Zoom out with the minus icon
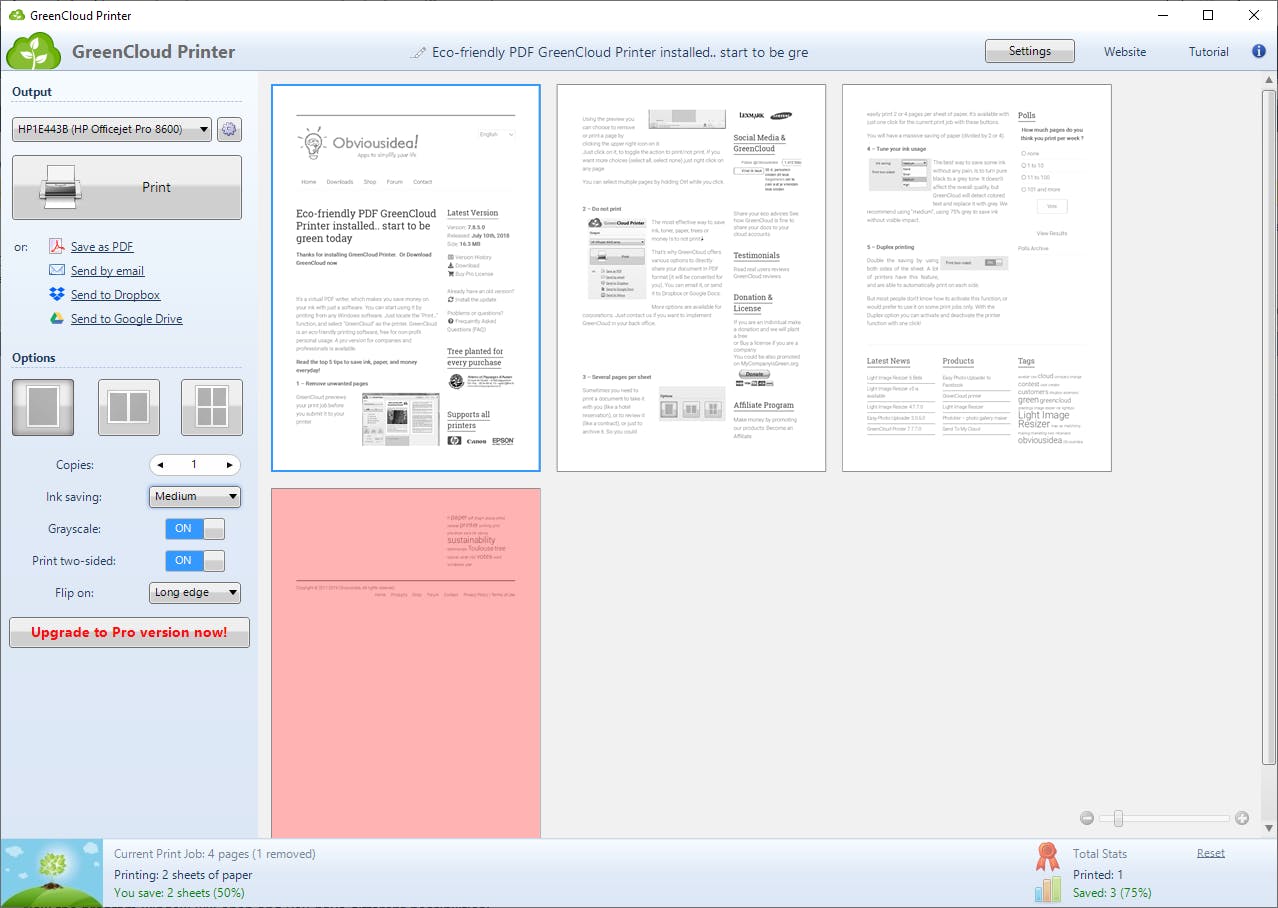 click(x=1087, y=818)
